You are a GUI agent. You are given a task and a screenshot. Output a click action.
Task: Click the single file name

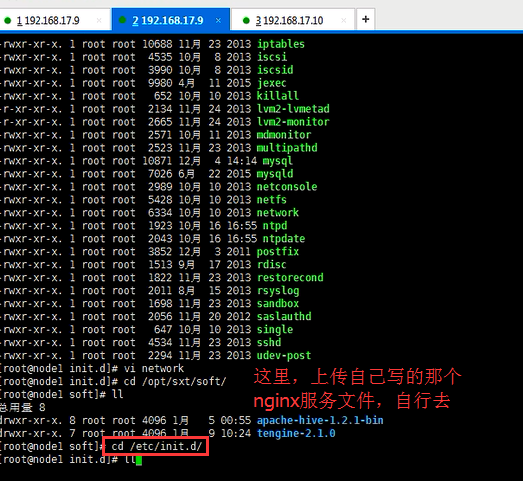275,330
